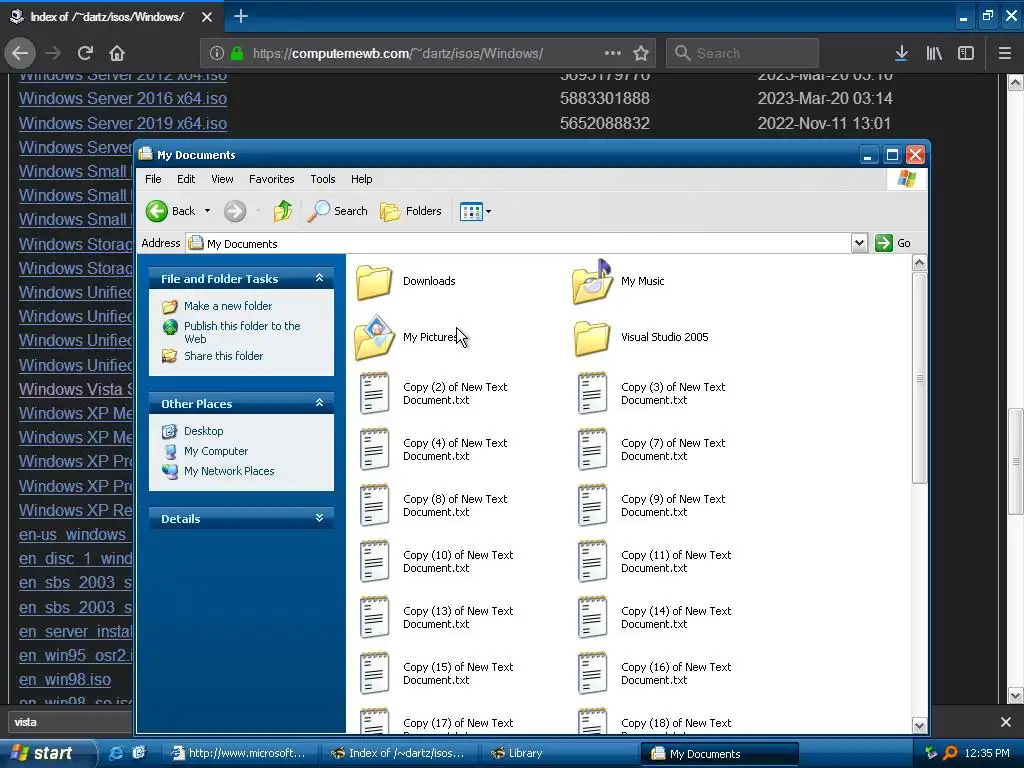
Task: Select Copy (11) of New Text Document.txt icon
Action: pyautogui.click(x=592, y=562)
